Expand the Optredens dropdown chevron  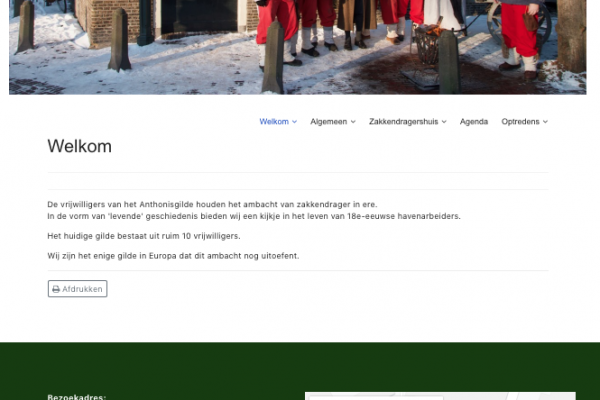coord(545,122)
